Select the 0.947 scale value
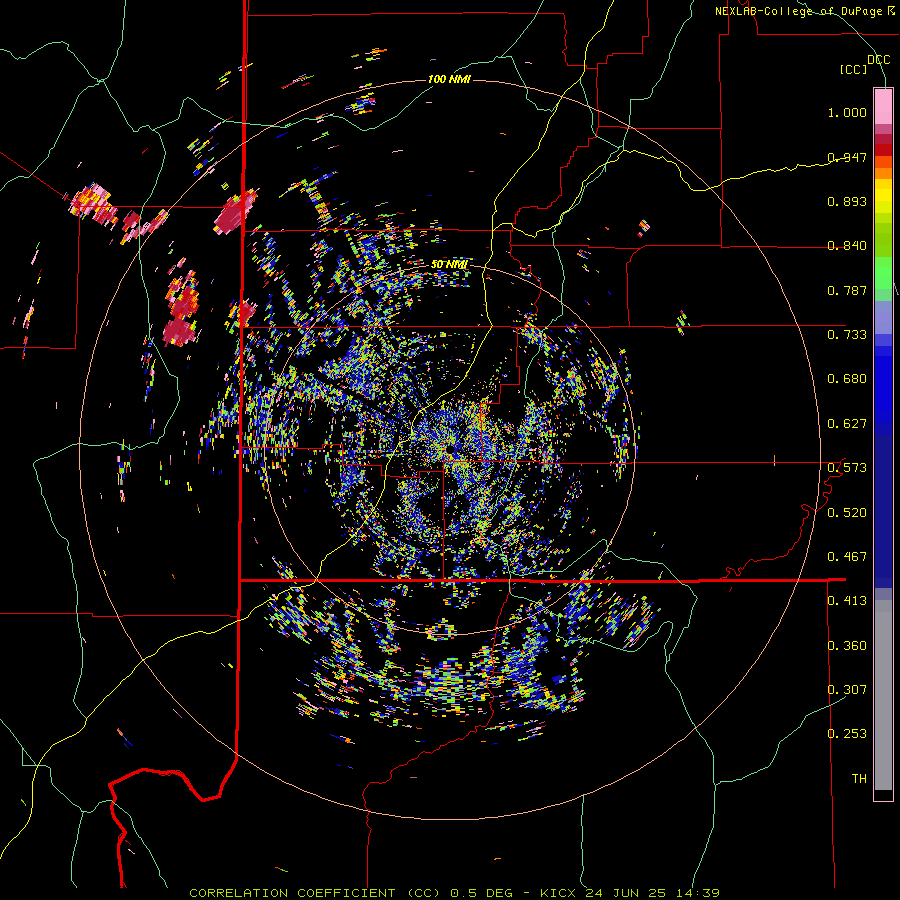 (847, 157)
